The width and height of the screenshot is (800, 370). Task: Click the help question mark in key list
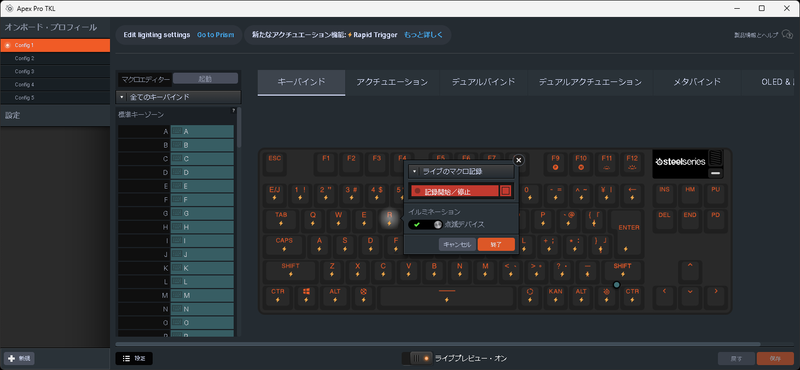tap(234, 110)
